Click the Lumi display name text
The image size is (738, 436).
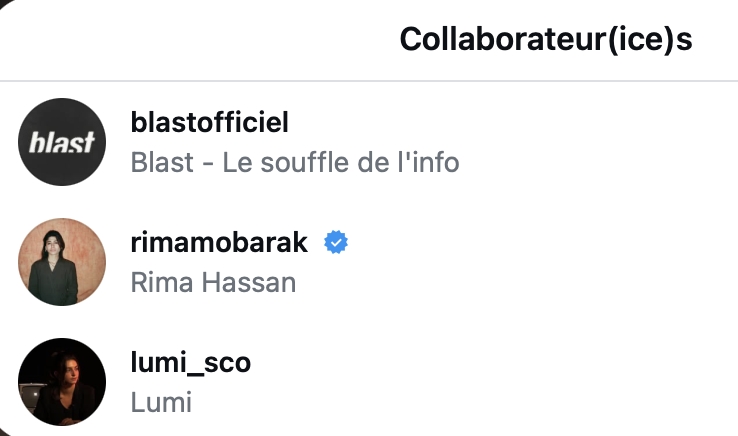[161, 403]
